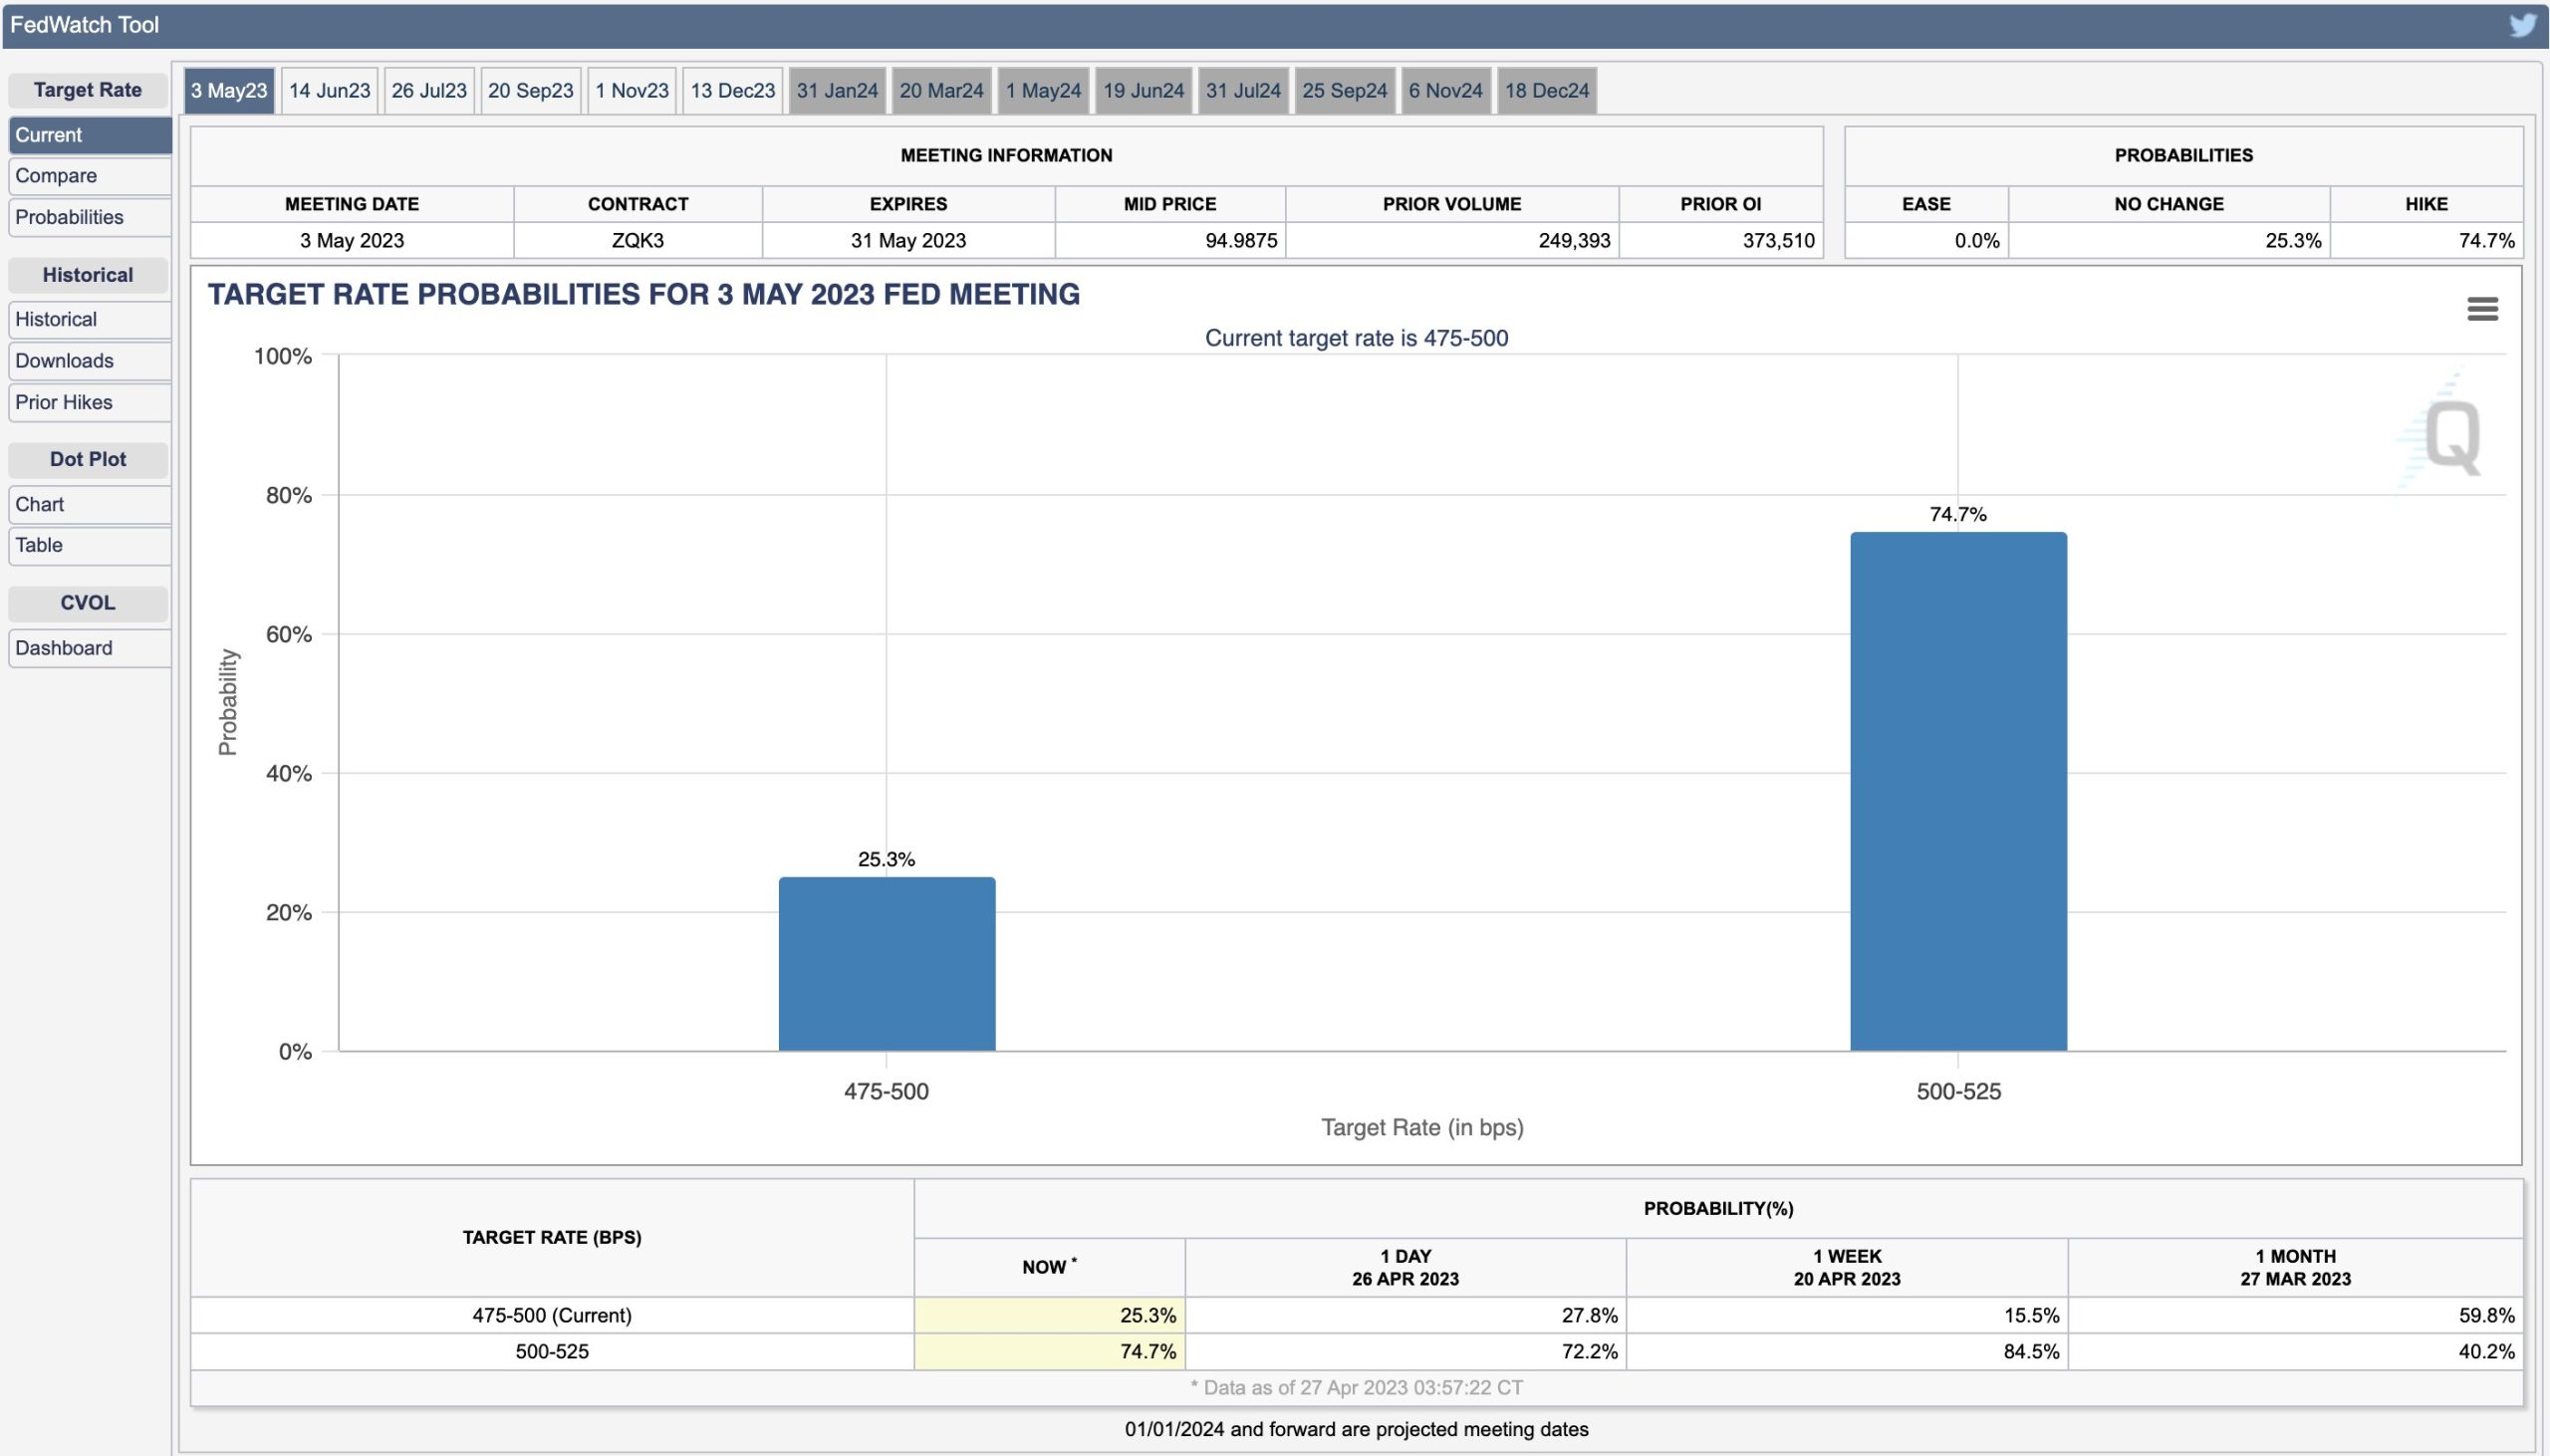Click the 500-525 probability bar
This screenshot has height=1456, width=2550.
pos(1957,790)
